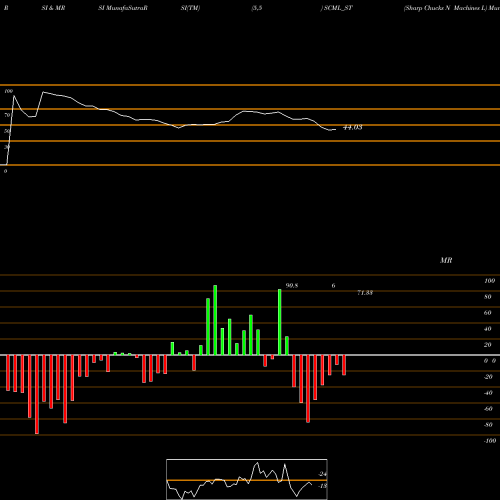Click the MR panel title

point(446,260)
